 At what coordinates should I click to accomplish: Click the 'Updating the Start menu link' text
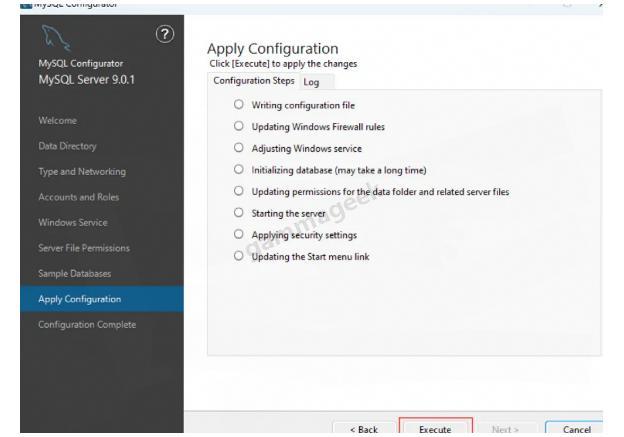point(310,257)
